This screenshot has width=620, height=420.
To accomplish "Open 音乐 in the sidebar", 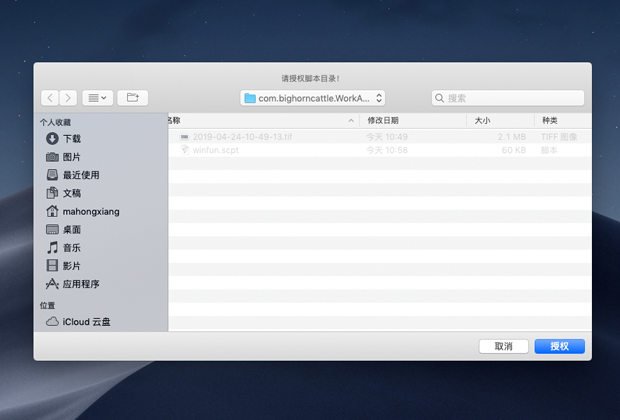I will click(x=72, y=248).
